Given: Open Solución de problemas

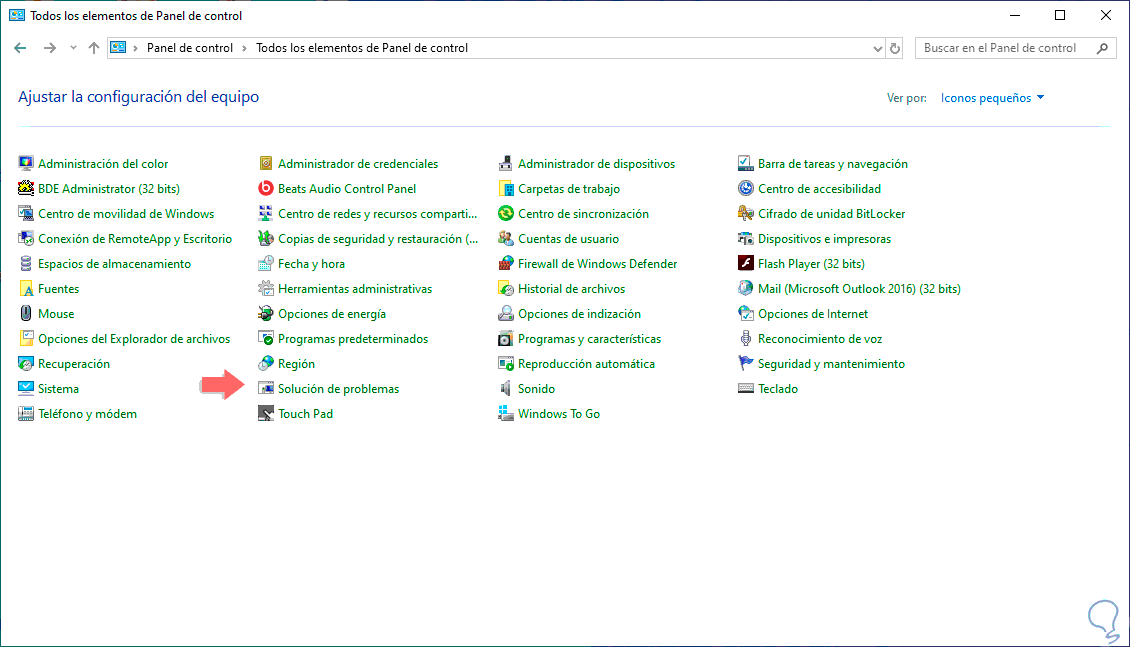Looking at the screenshot, I should (x=339, y=389).
